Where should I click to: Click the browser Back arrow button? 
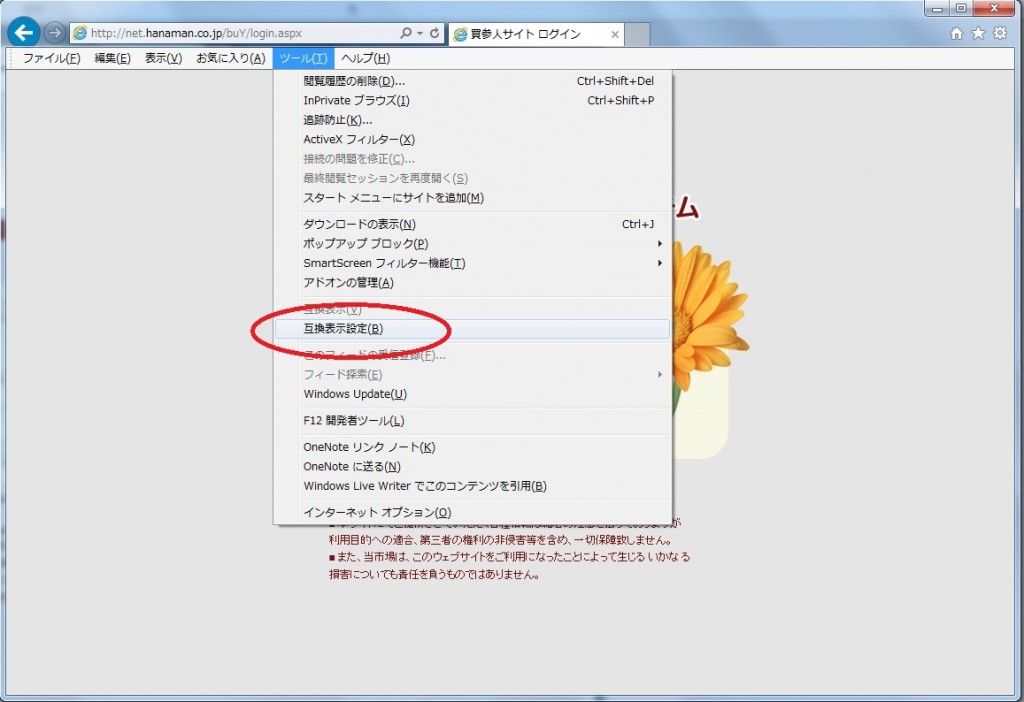pos(24,33)
